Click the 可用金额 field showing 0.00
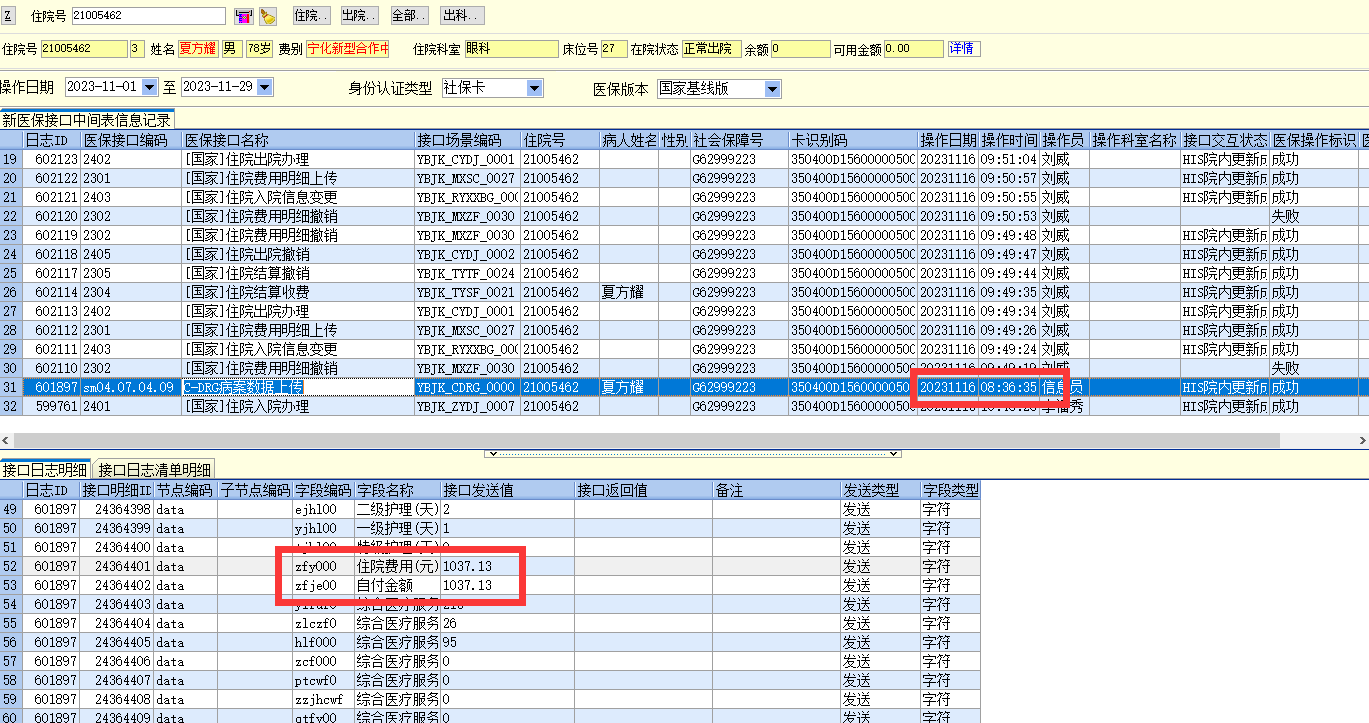The height and width of the screenshot is (723, 1369). pyautogui.click(x=913, y=49)
